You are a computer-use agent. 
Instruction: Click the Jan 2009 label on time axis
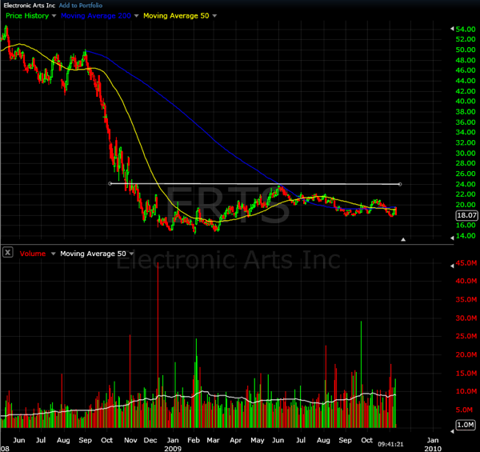pyautogui.click(x=173, y=444)
